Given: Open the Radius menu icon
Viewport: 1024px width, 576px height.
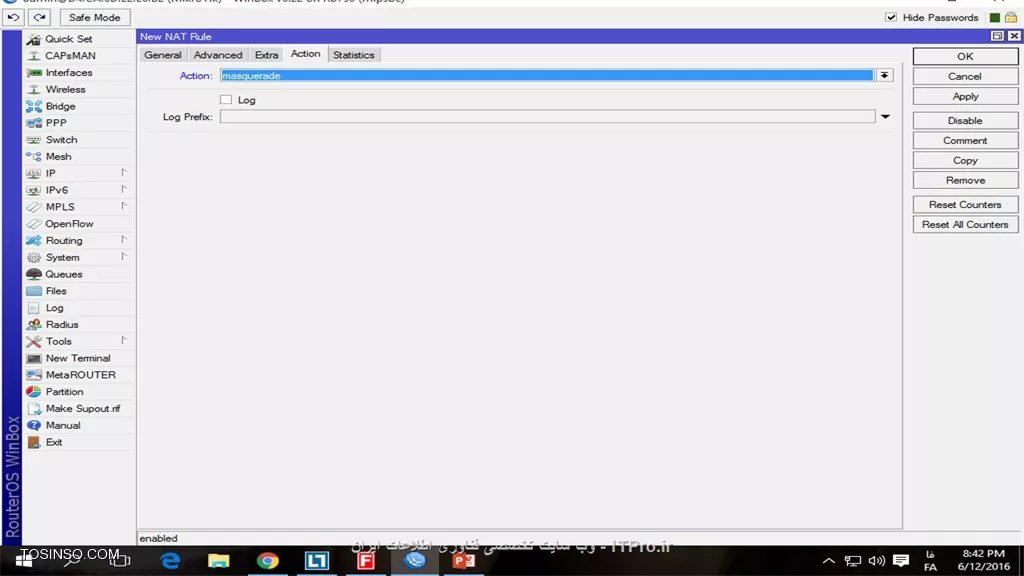Looking at the screenshot, I should pyautogui.click(x=34, y=325).
